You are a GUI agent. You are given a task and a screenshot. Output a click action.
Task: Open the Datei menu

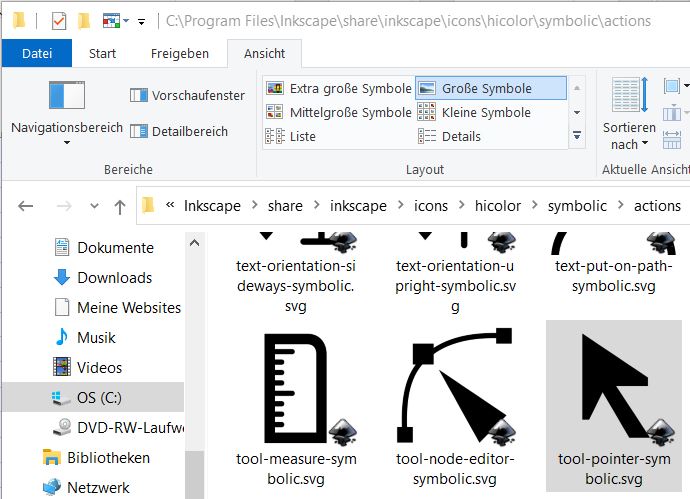coord(37,53)
